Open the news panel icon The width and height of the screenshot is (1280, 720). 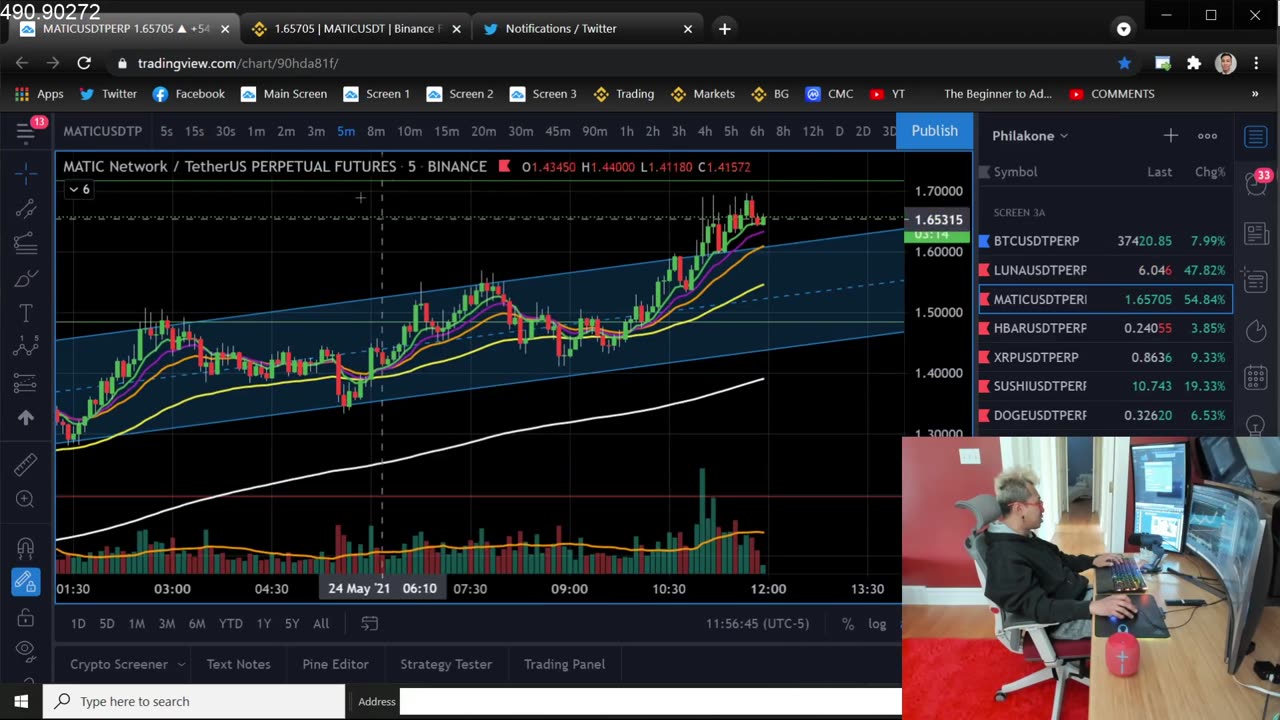coord(1256,234)
